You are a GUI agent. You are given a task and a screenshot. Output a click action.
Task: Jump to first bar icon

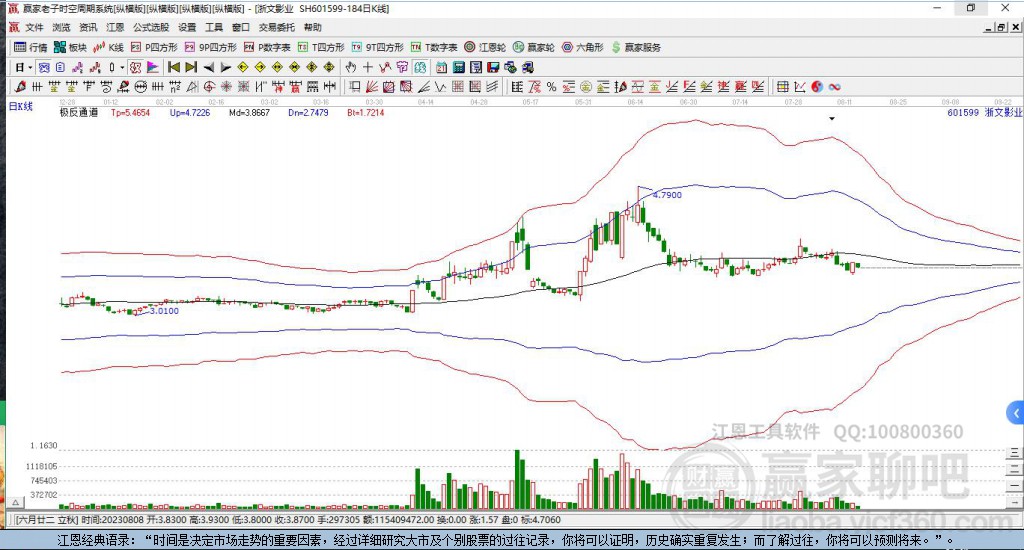174,67
